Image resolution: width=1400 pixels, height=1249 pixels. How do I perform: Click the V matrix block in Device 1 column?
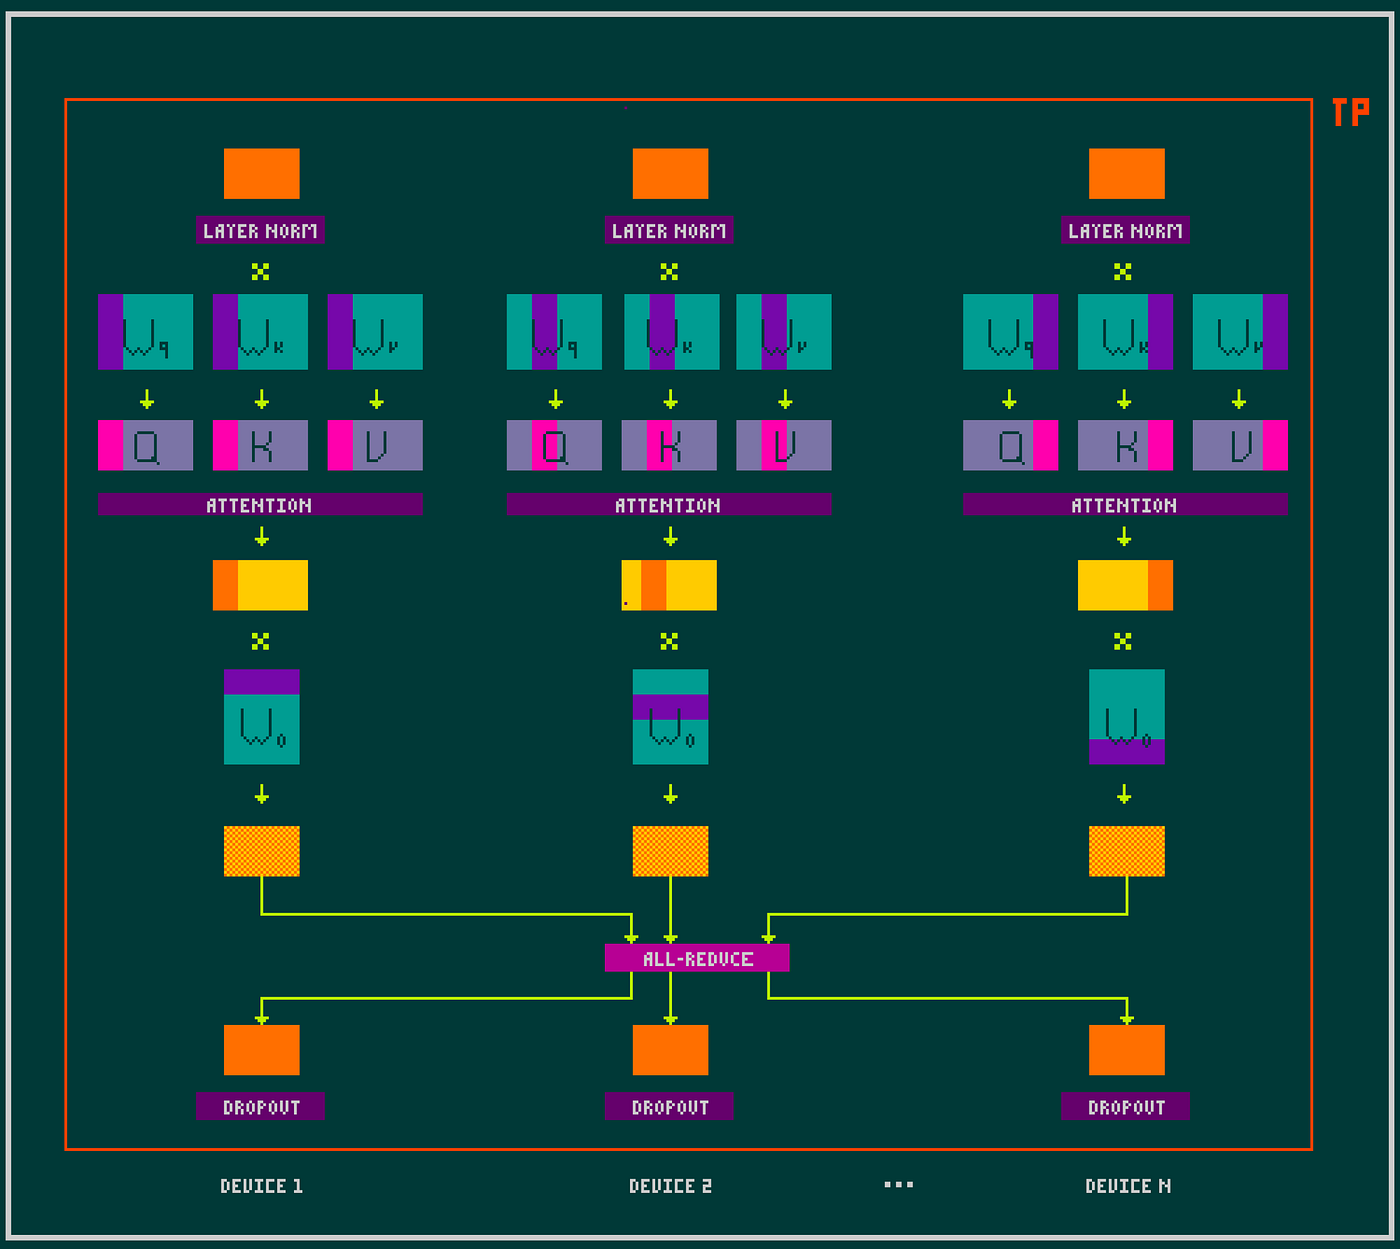[x=375, y=445]
